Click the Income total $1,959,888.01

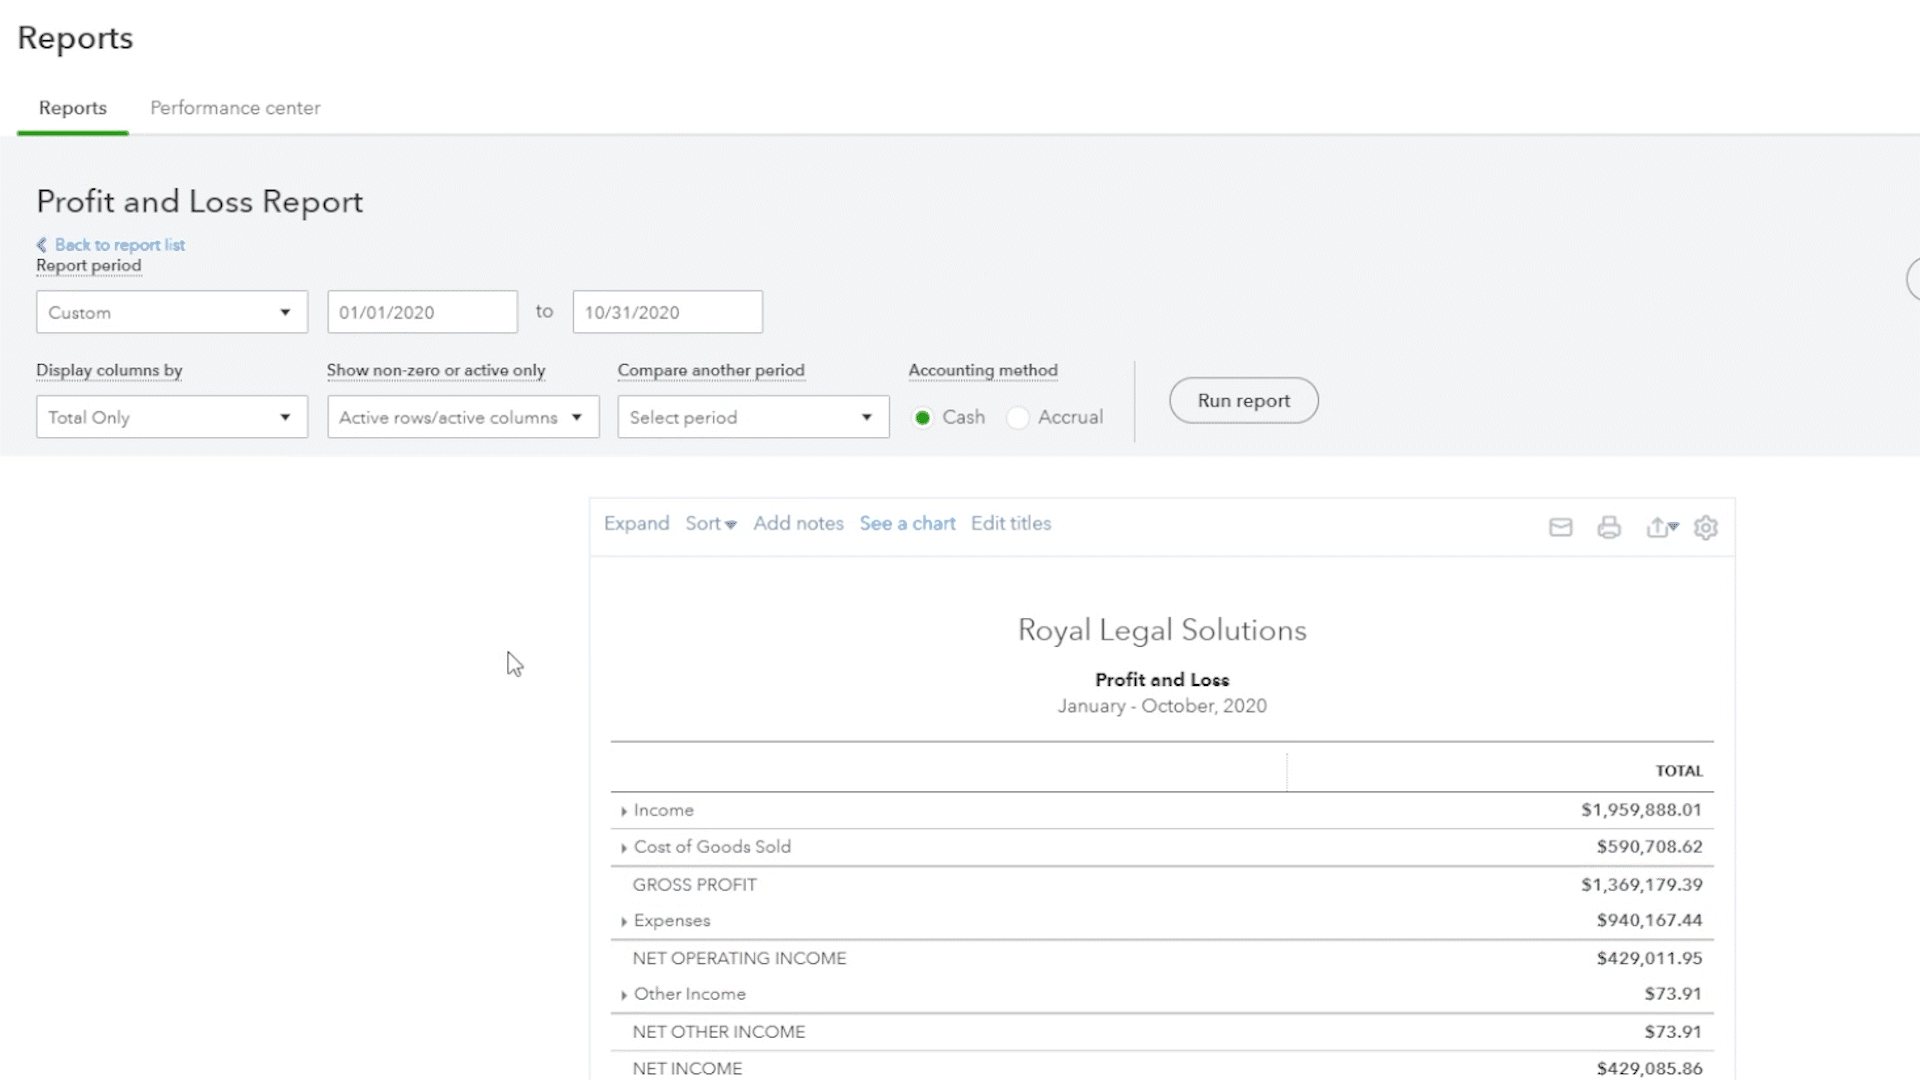1641,810
